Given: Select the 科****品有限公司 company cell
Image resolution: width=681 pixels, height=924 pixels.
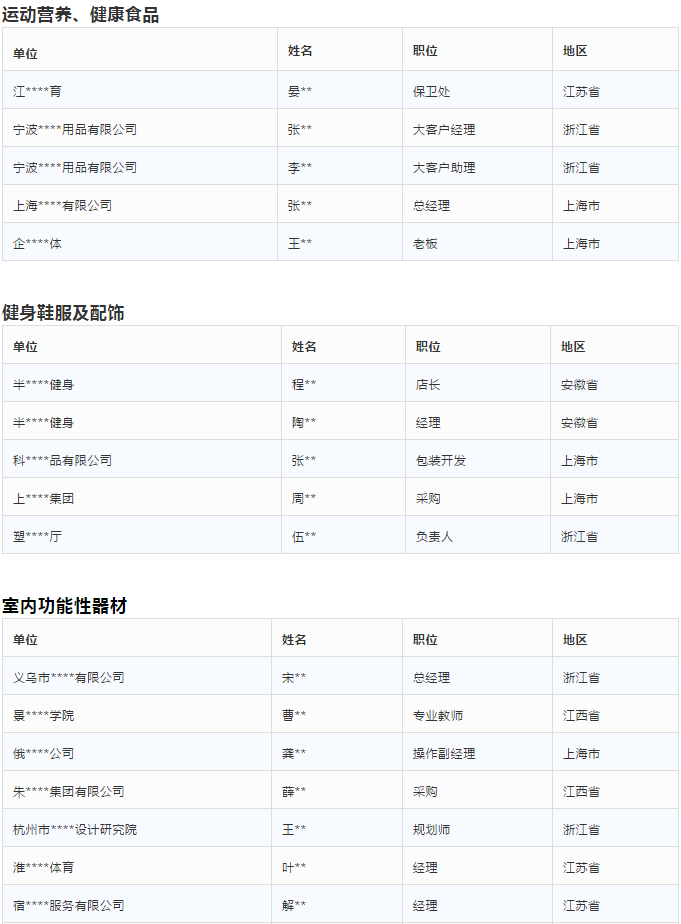Looking at the screenshot, I should [x=62, y=460].
